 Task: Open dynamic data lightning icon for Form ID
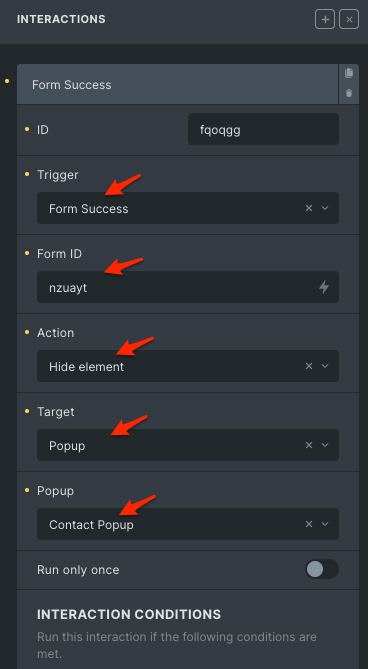(324, 287)
